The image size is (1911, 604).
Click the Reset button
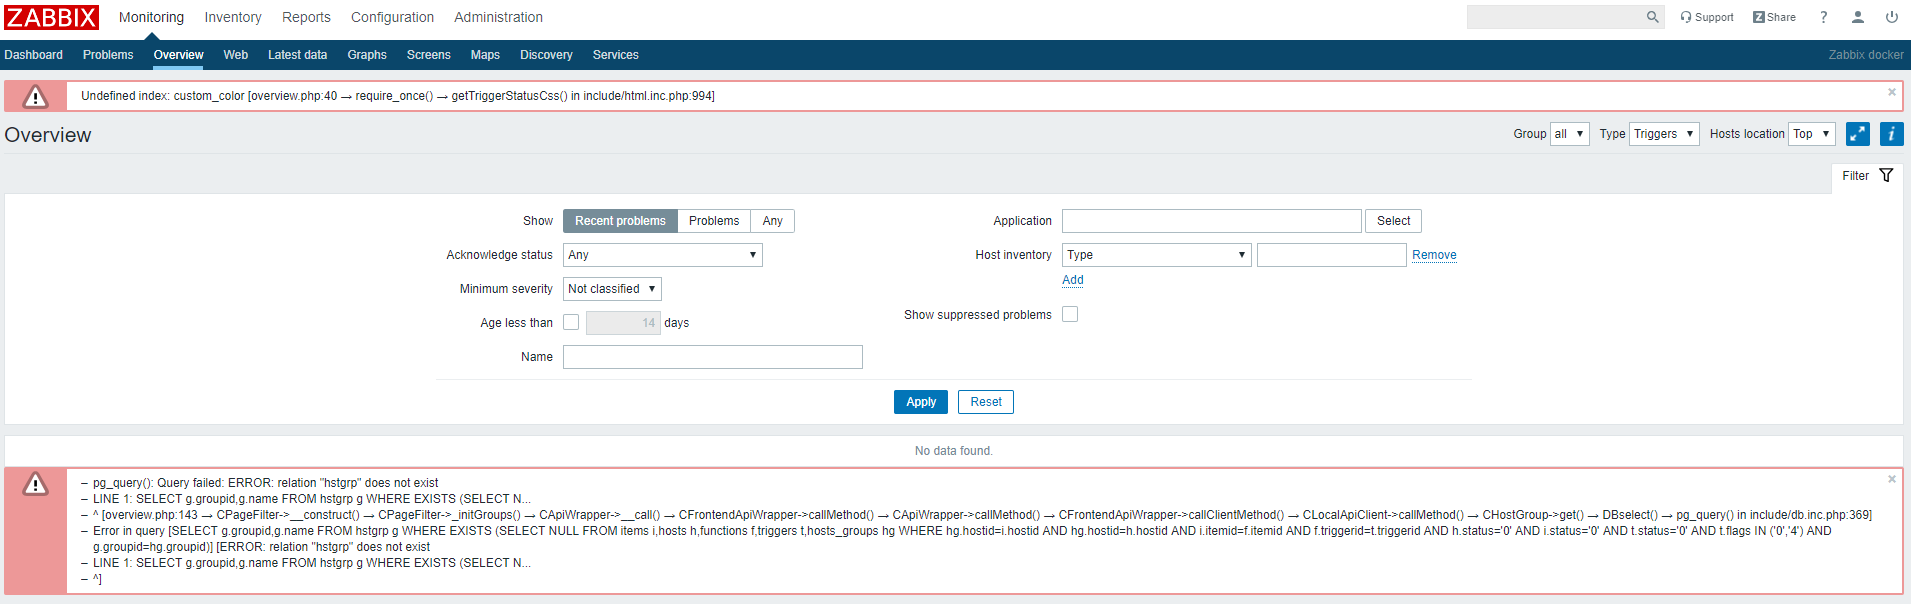[x=986, y=402]
